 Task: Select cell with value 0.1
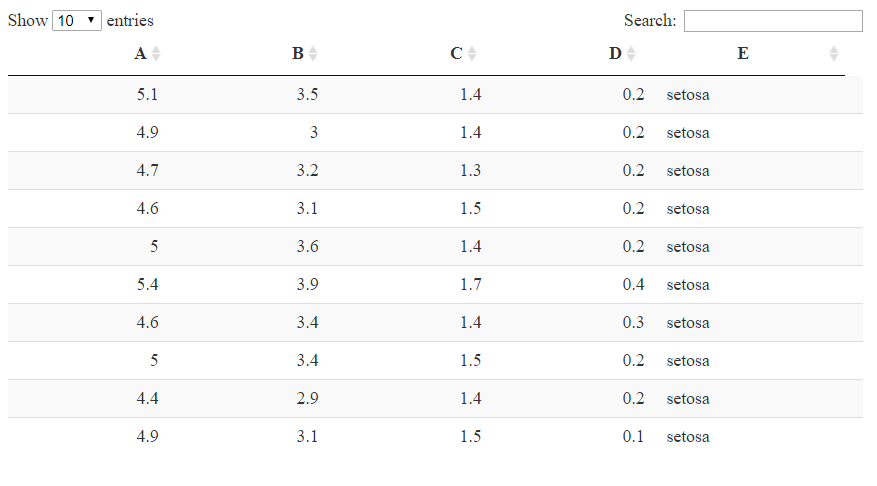coord(633,437)
